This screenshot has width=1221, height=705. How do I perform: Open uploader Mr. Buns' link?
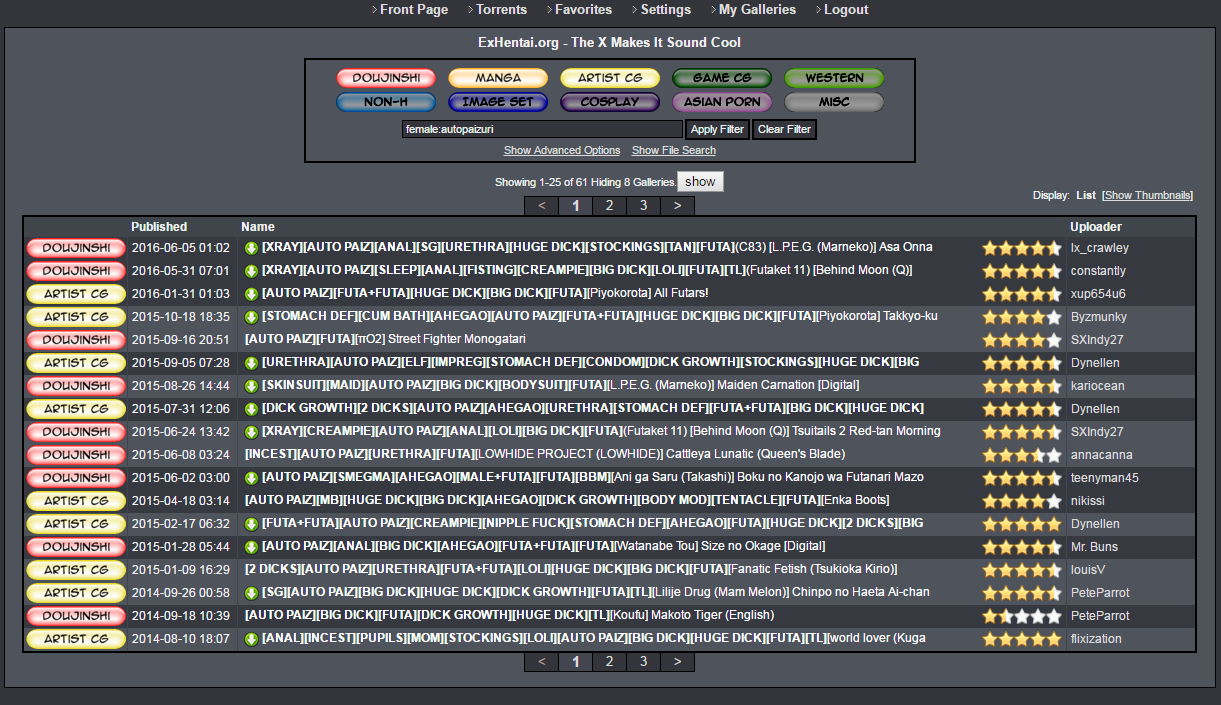pyautogui.click(x=1093, y=547)
